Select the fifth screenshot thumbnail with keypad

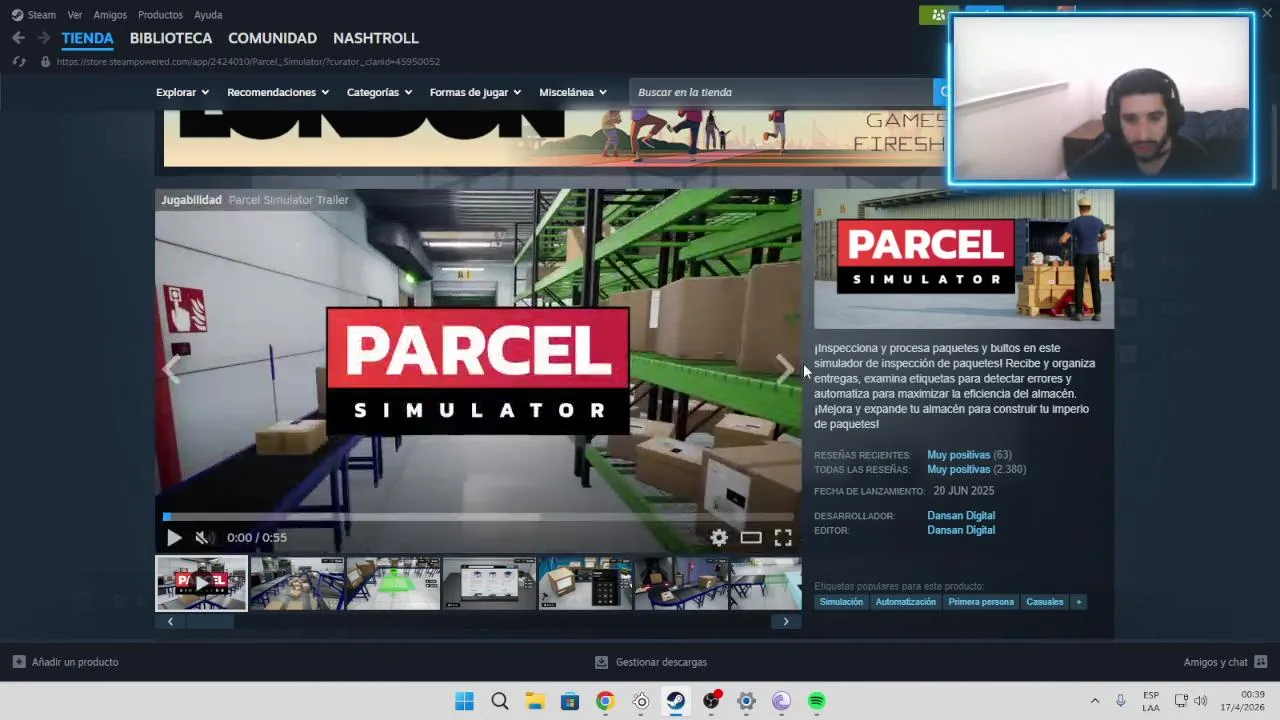pos(585,583)
